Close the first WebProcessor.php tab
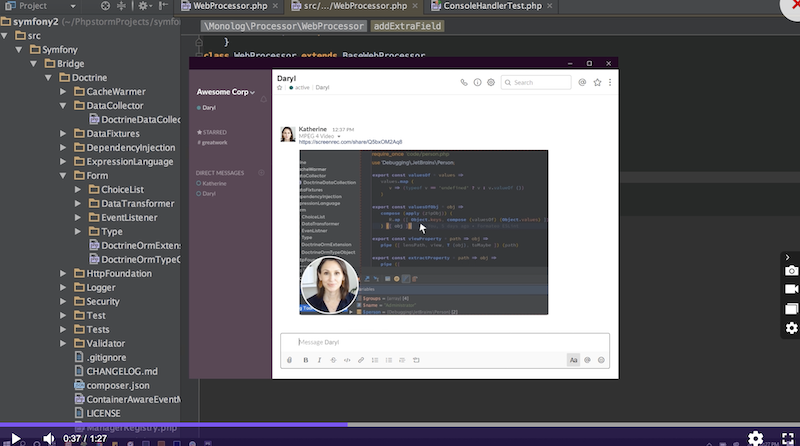Viewport: 800px width, 446px height. 275,6
